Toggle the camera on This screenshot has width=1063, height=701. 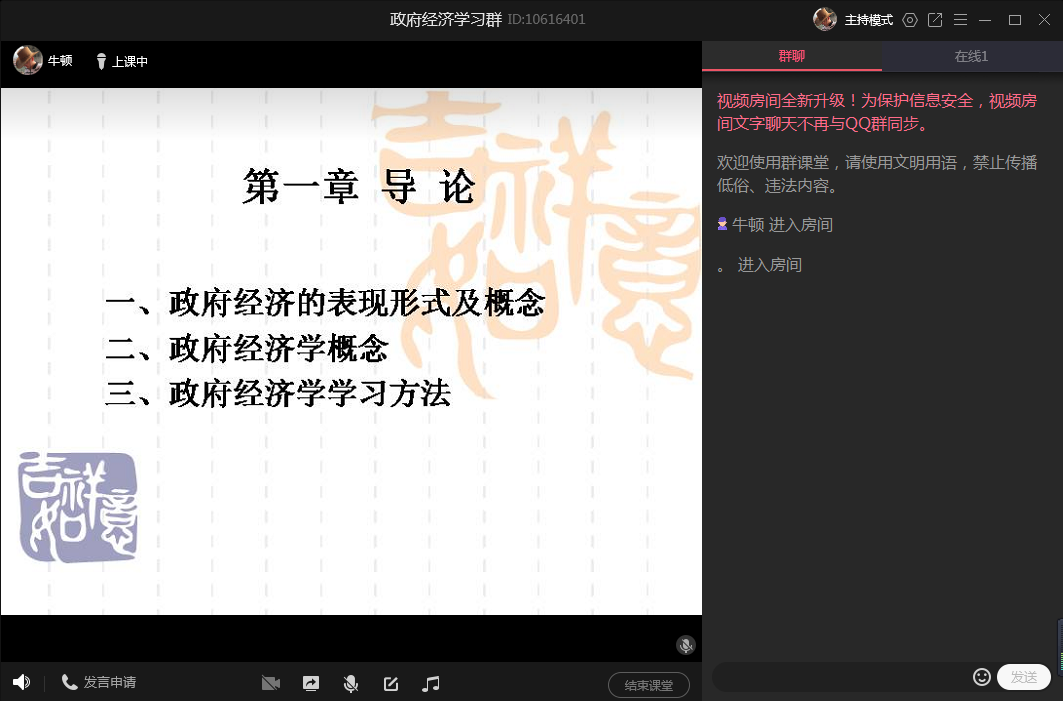(270, 684)
